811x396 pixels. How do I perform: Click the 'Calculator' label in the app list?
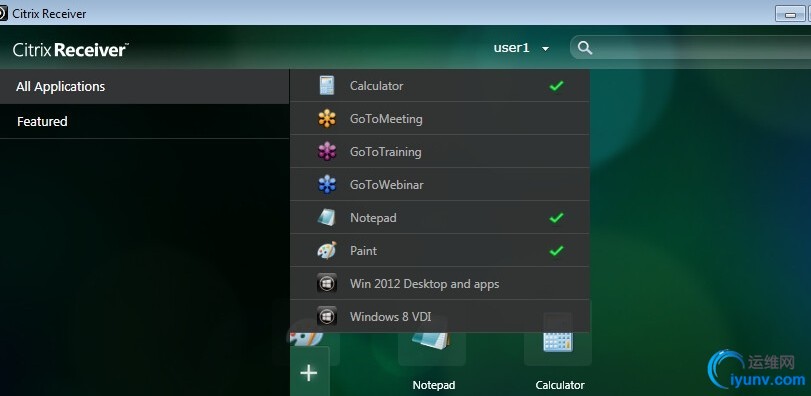[377, 86]
